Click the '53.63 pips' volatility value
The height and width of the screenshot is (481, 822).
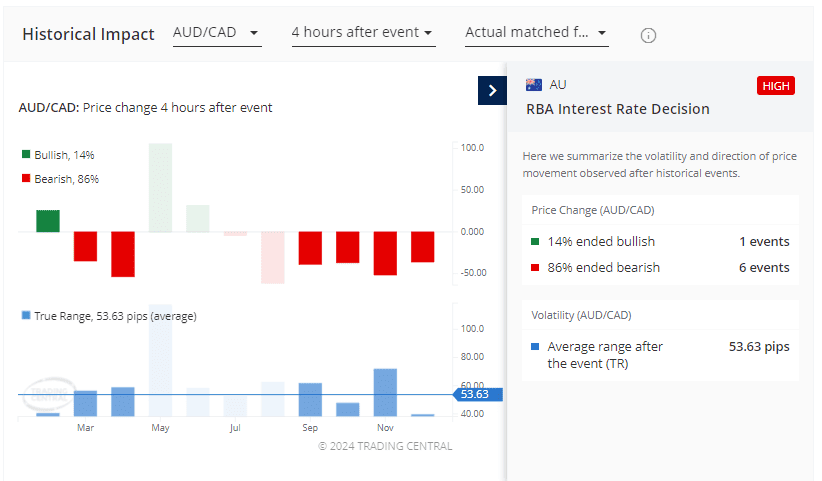coord(759,347)
